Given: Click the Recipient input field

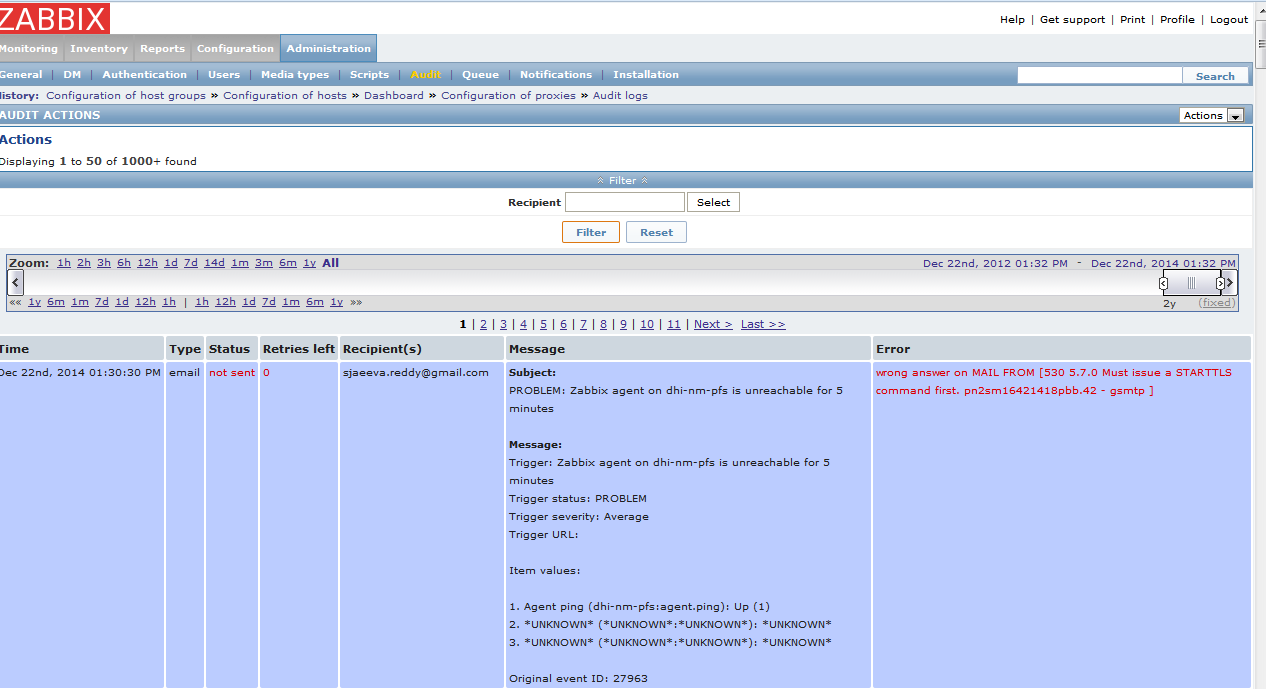Looking at the screenshot, I should point(624,202).
